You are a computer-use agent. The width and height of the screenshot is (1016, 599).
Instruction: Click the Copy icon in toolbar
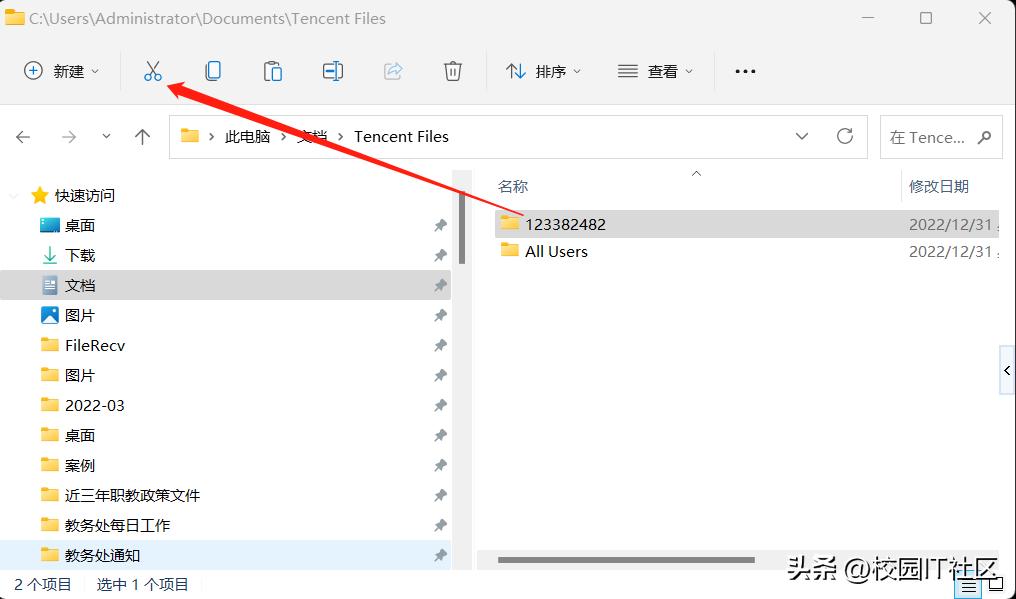[213, 71]
